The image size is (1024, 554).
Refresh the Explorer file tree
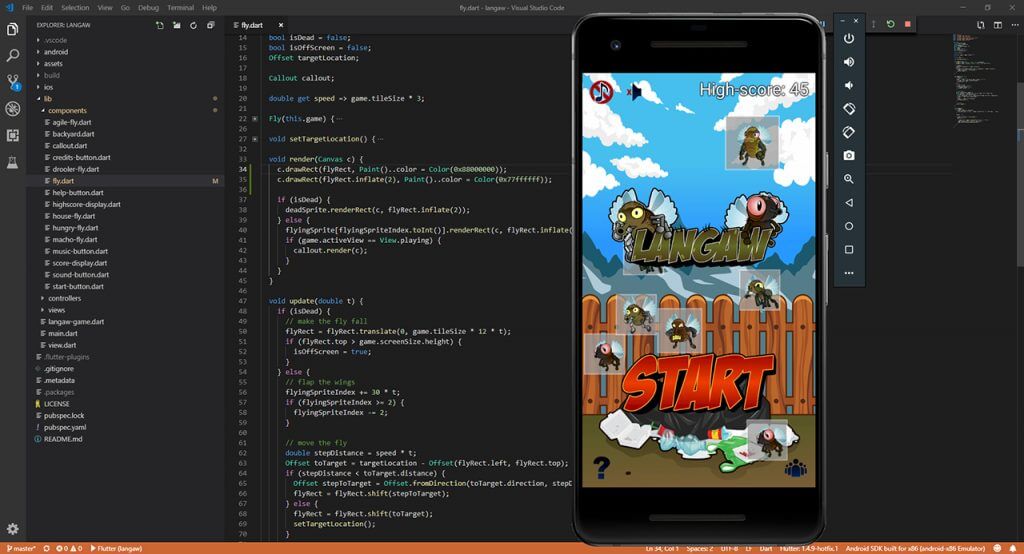pos(193,24)
